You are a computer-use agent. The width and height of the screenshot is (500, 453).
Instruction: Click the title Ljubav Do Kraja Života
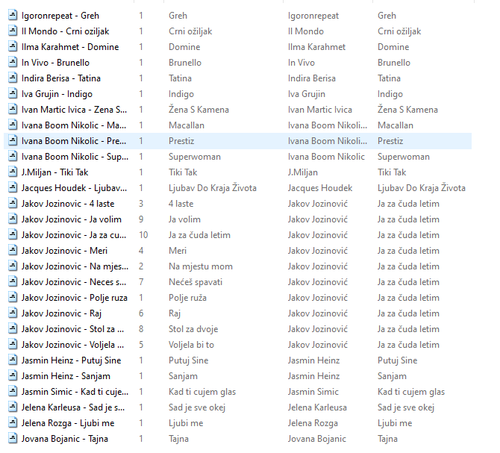212,188
